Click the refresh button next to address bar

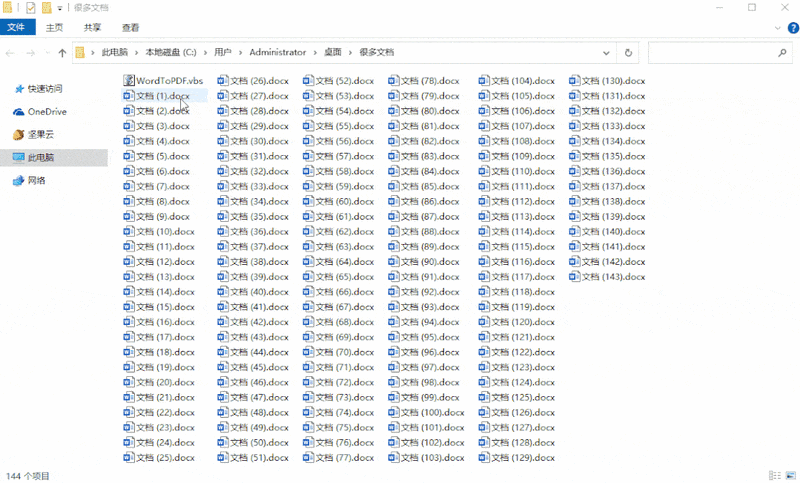(x=628, y=53)
